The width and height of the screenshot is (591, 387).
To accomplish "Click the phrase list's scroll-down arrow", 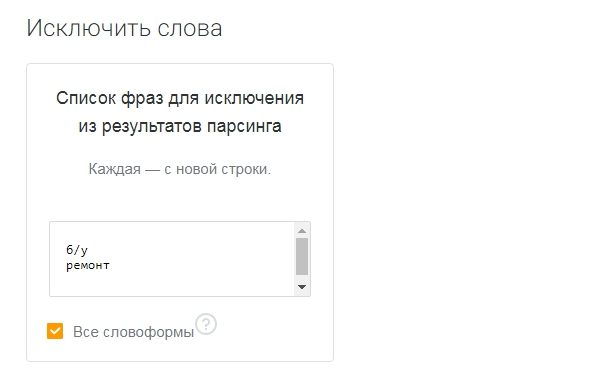I will (302, 287).
